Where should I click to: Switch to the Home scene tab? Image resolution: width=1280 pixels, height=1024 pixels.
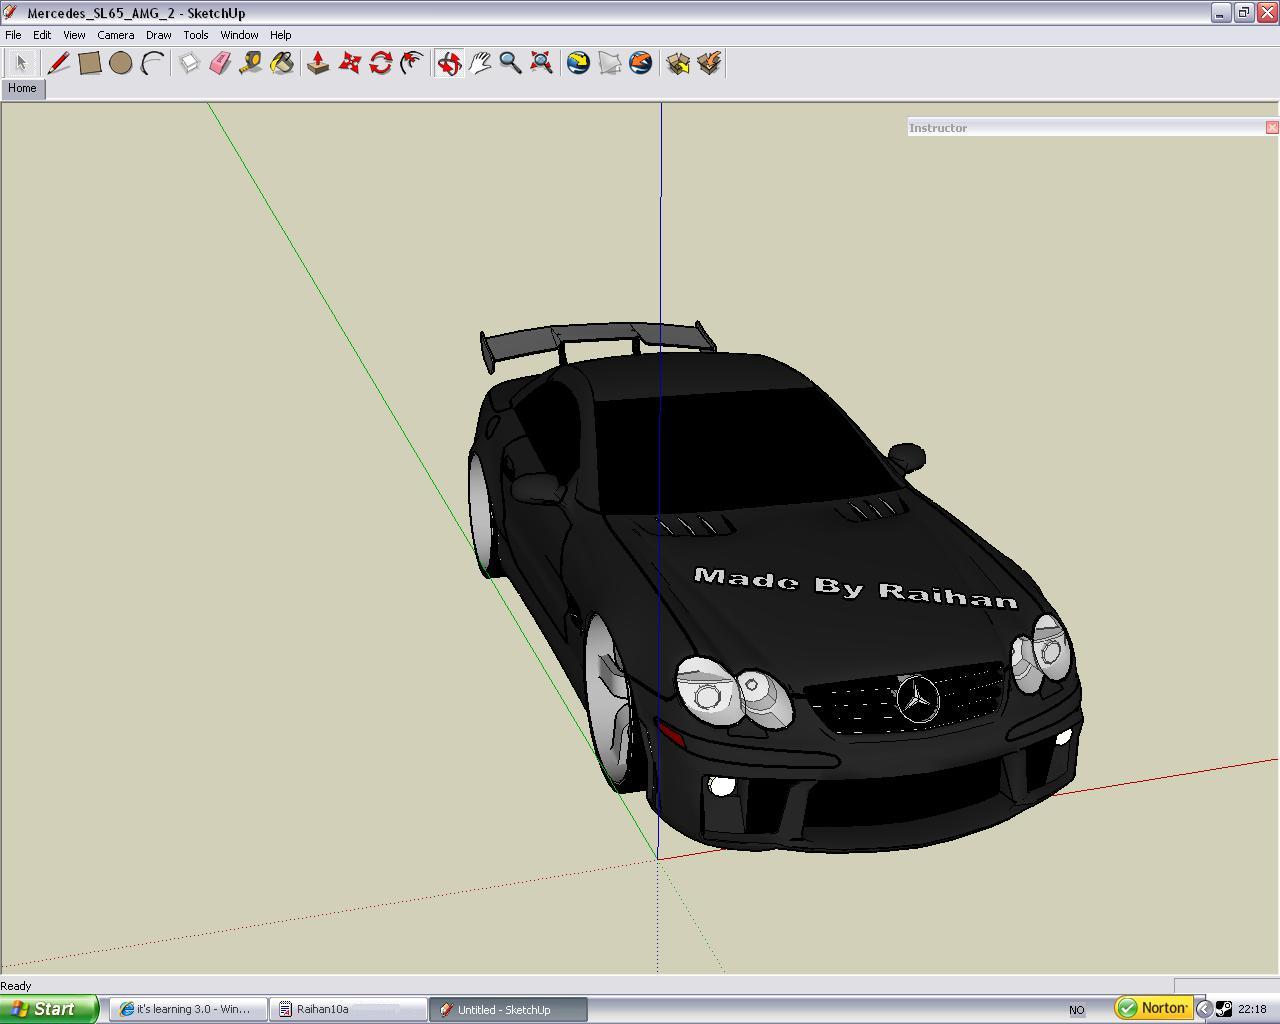pyautogui.click(x=22, y=88)
